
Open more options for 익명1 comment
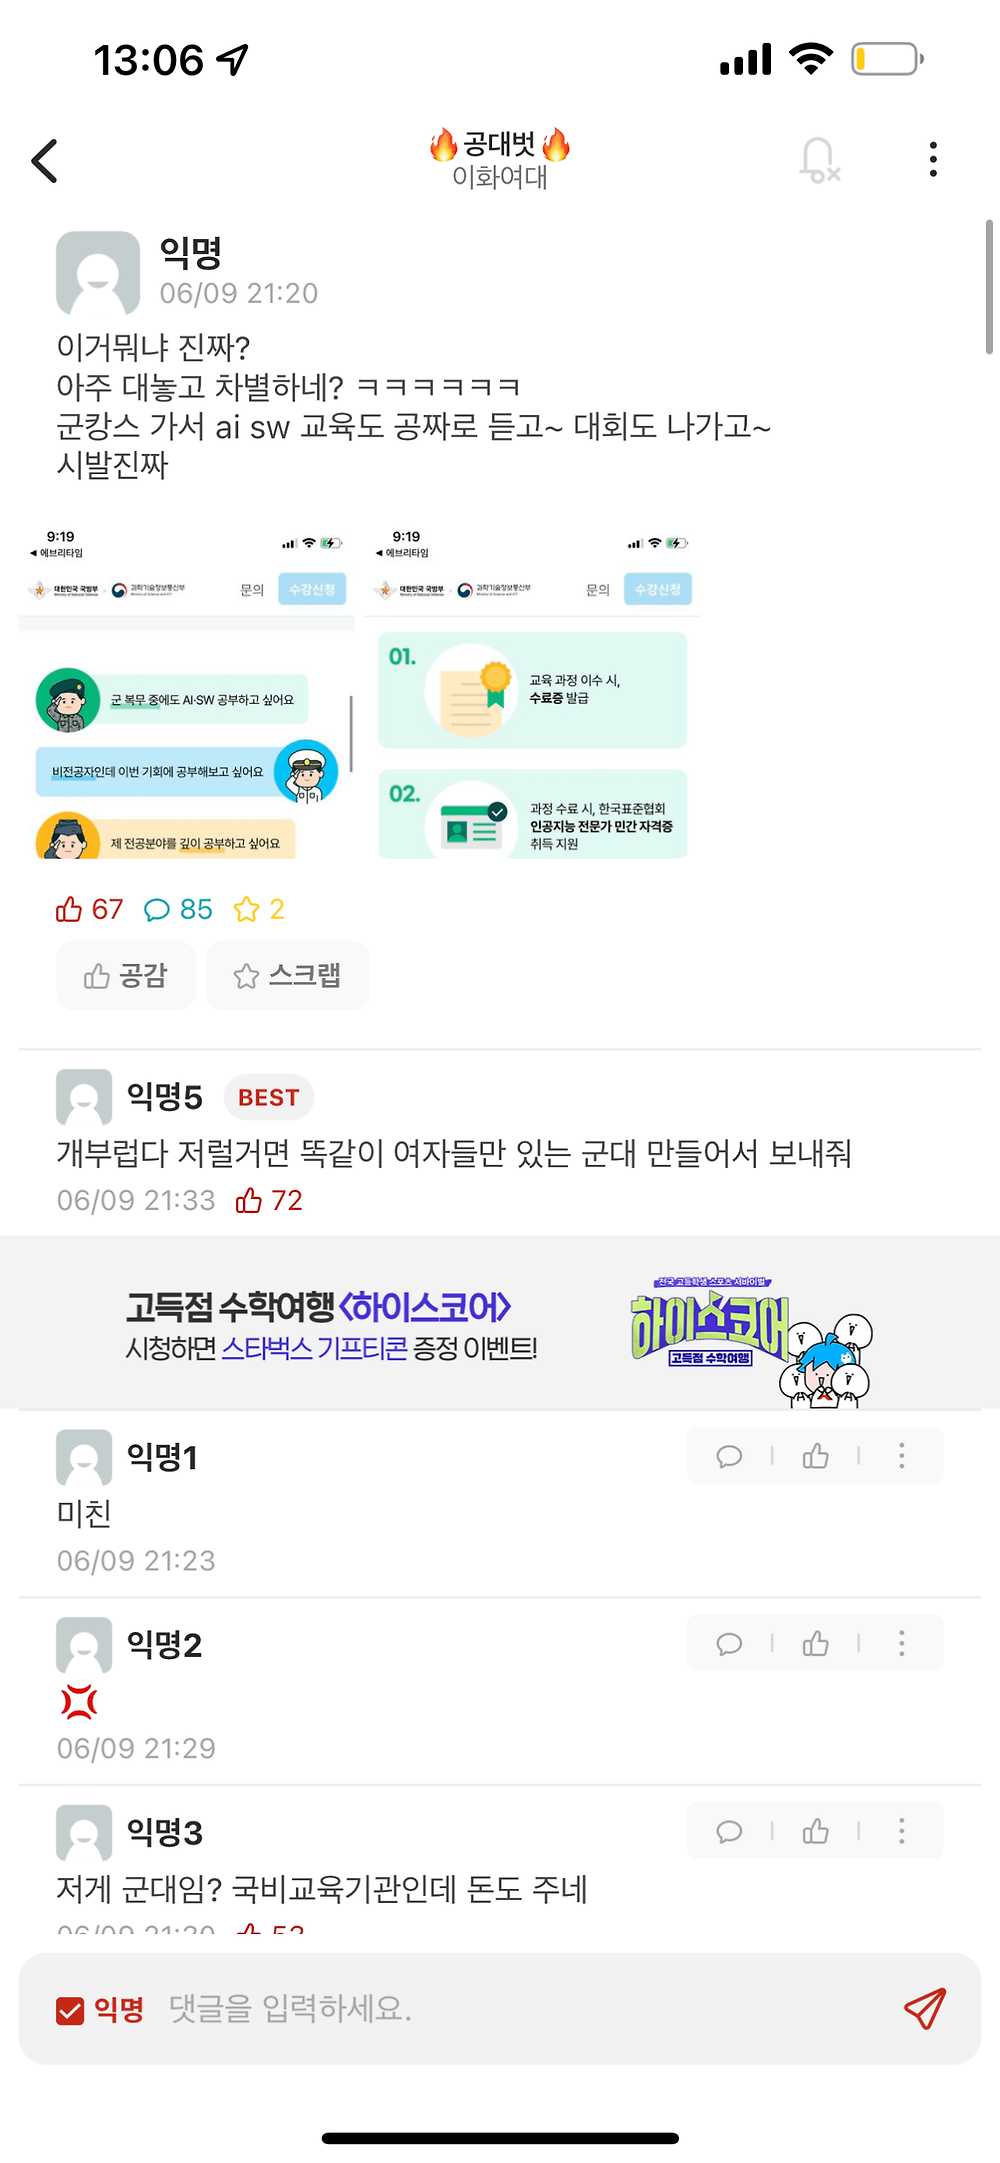902,1456
